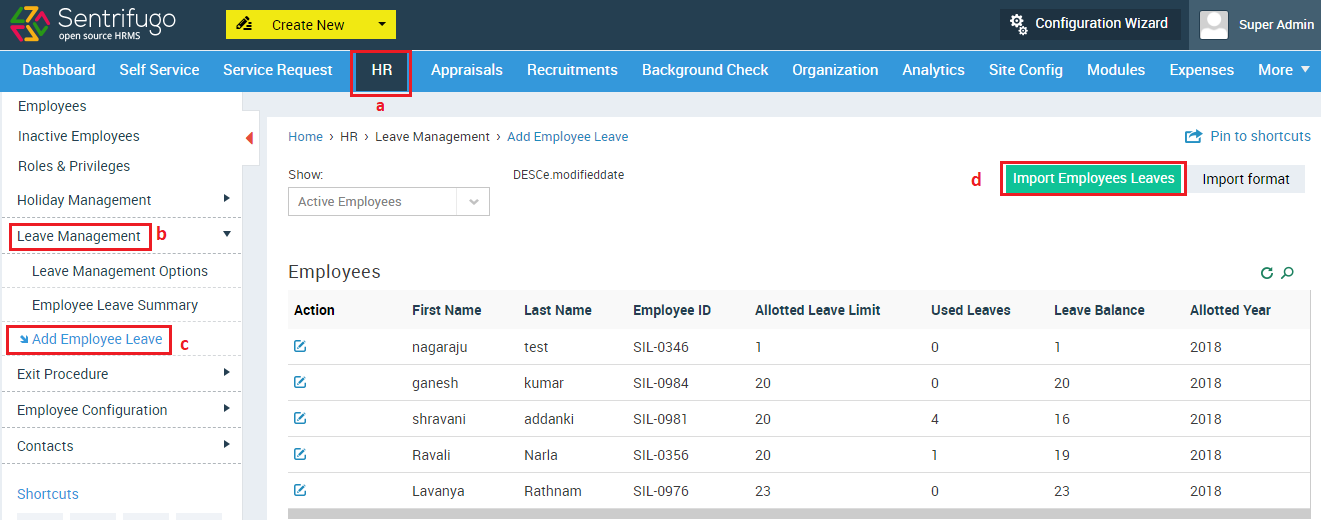Sort by Last Name column
The width and height of the screenshot is (1321, 520).
click(x=558, y=310)
